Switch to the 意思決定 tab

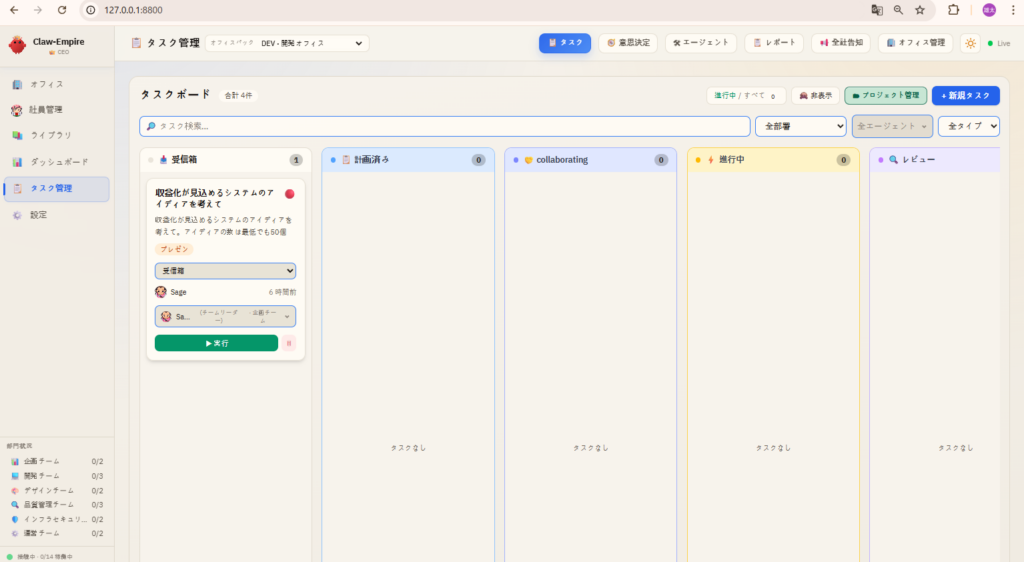pos(628,43)
